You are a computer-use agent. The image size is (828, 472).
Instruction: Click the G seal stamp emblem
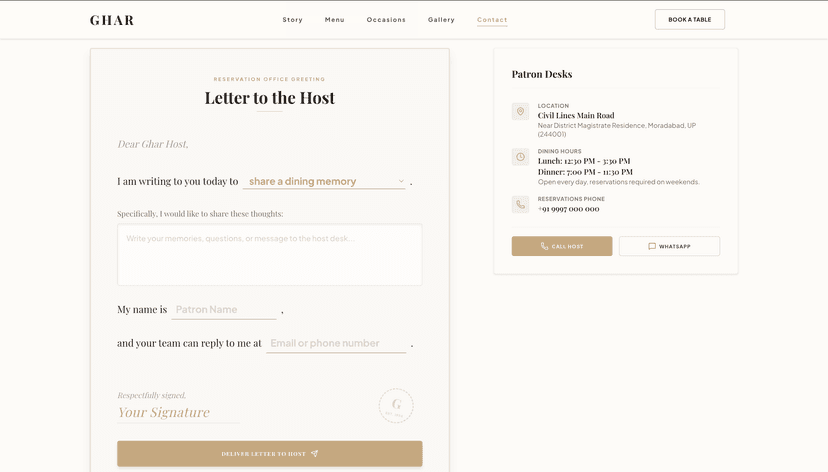(x=396, y=405)
